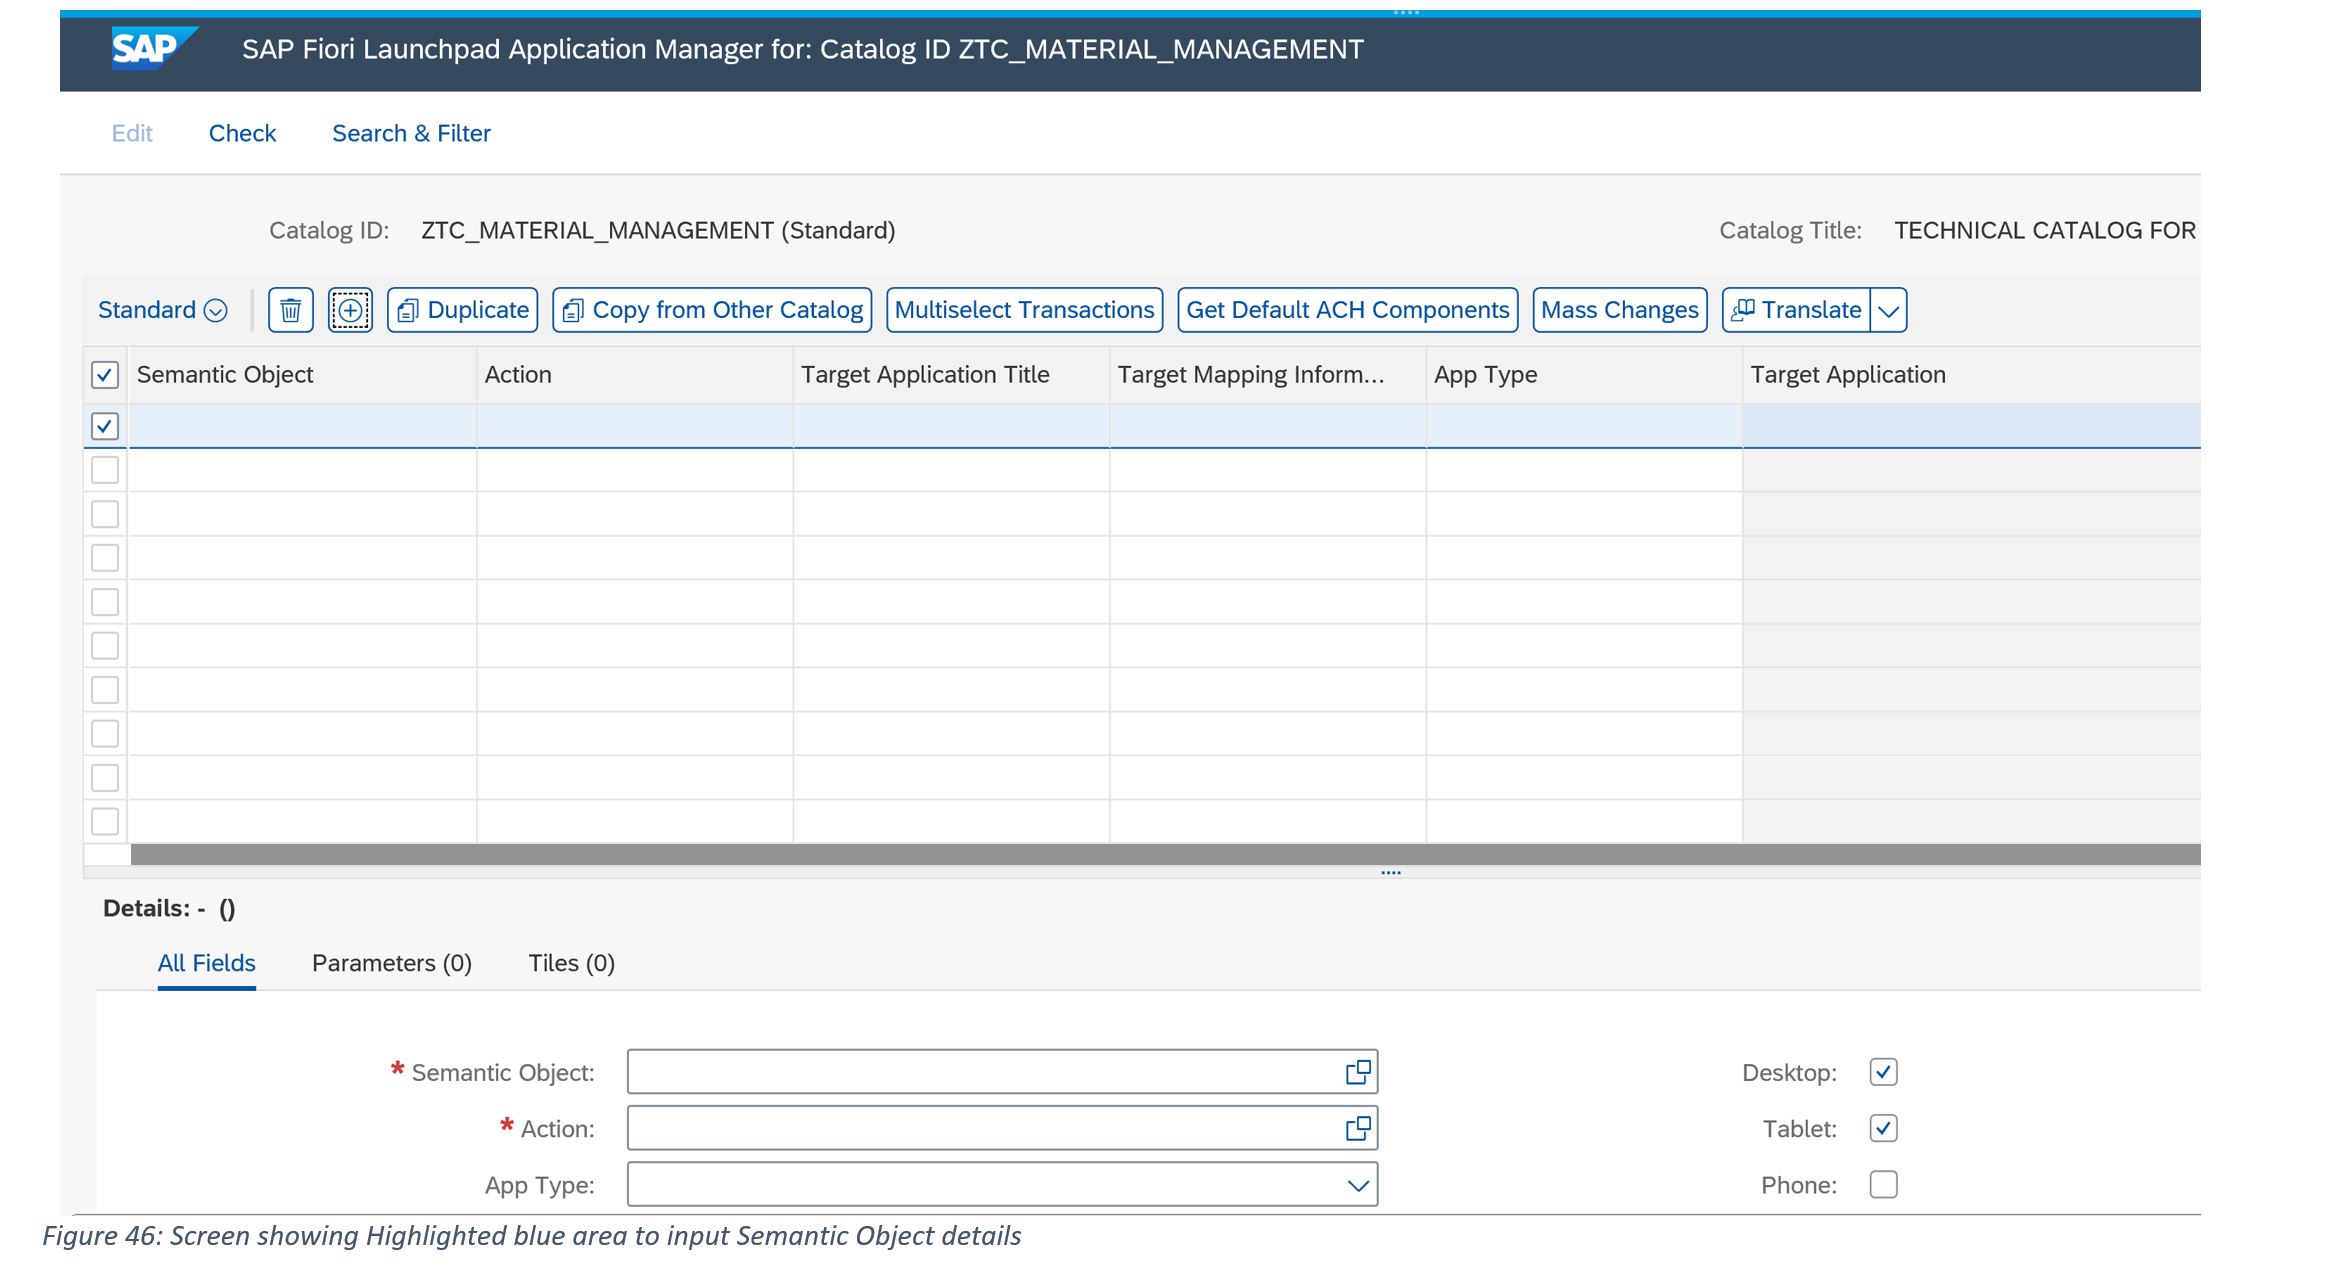
Task: Click the Get Default ACH Components button
Action: [x=1347, y=310]
